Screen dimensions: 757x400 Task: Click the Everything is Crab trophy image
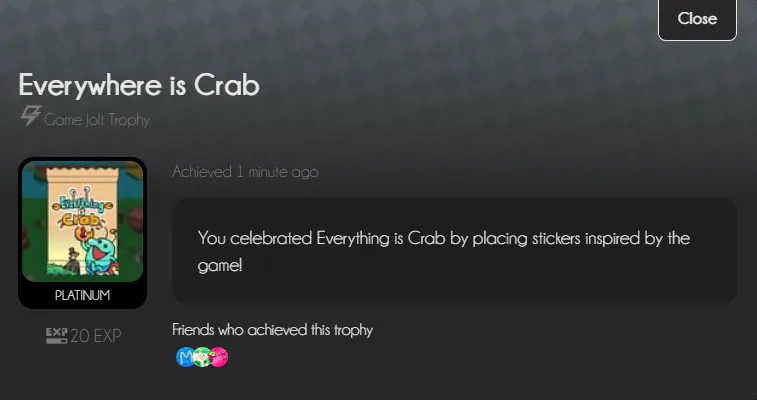pos(83,222)
